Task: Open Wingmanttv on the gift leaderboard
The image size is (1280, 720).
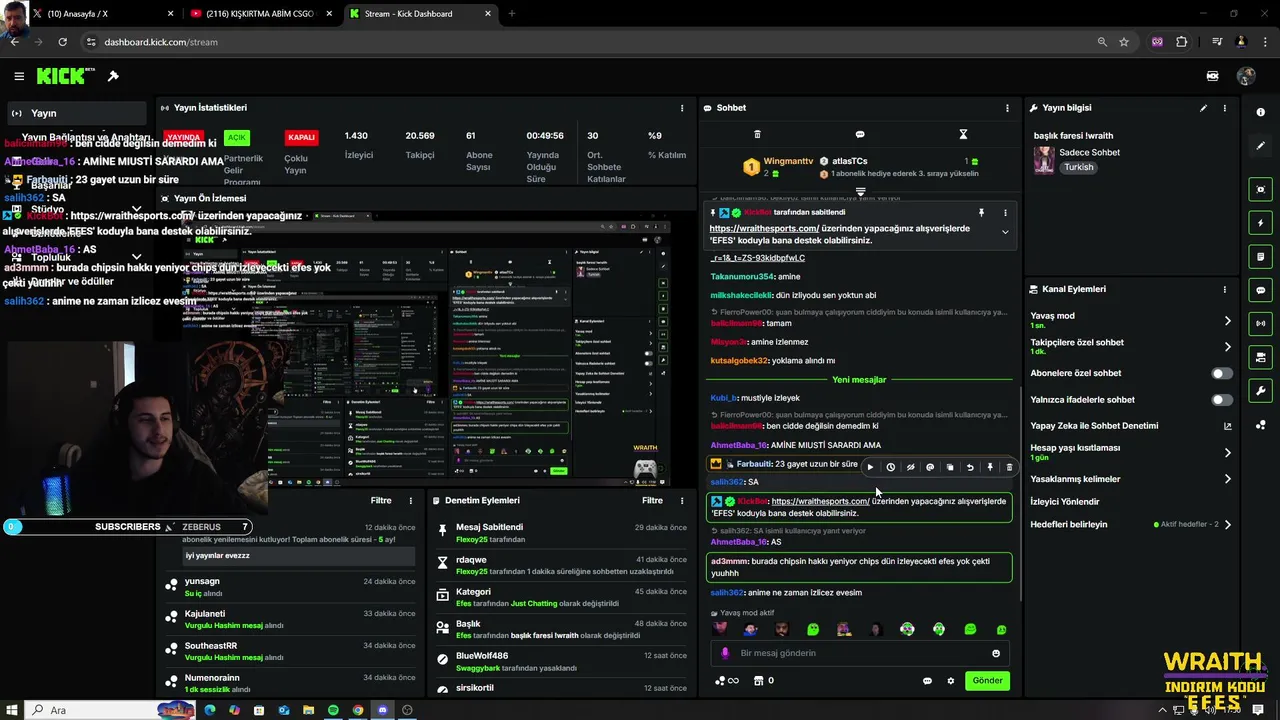Action: pos(788,161)
